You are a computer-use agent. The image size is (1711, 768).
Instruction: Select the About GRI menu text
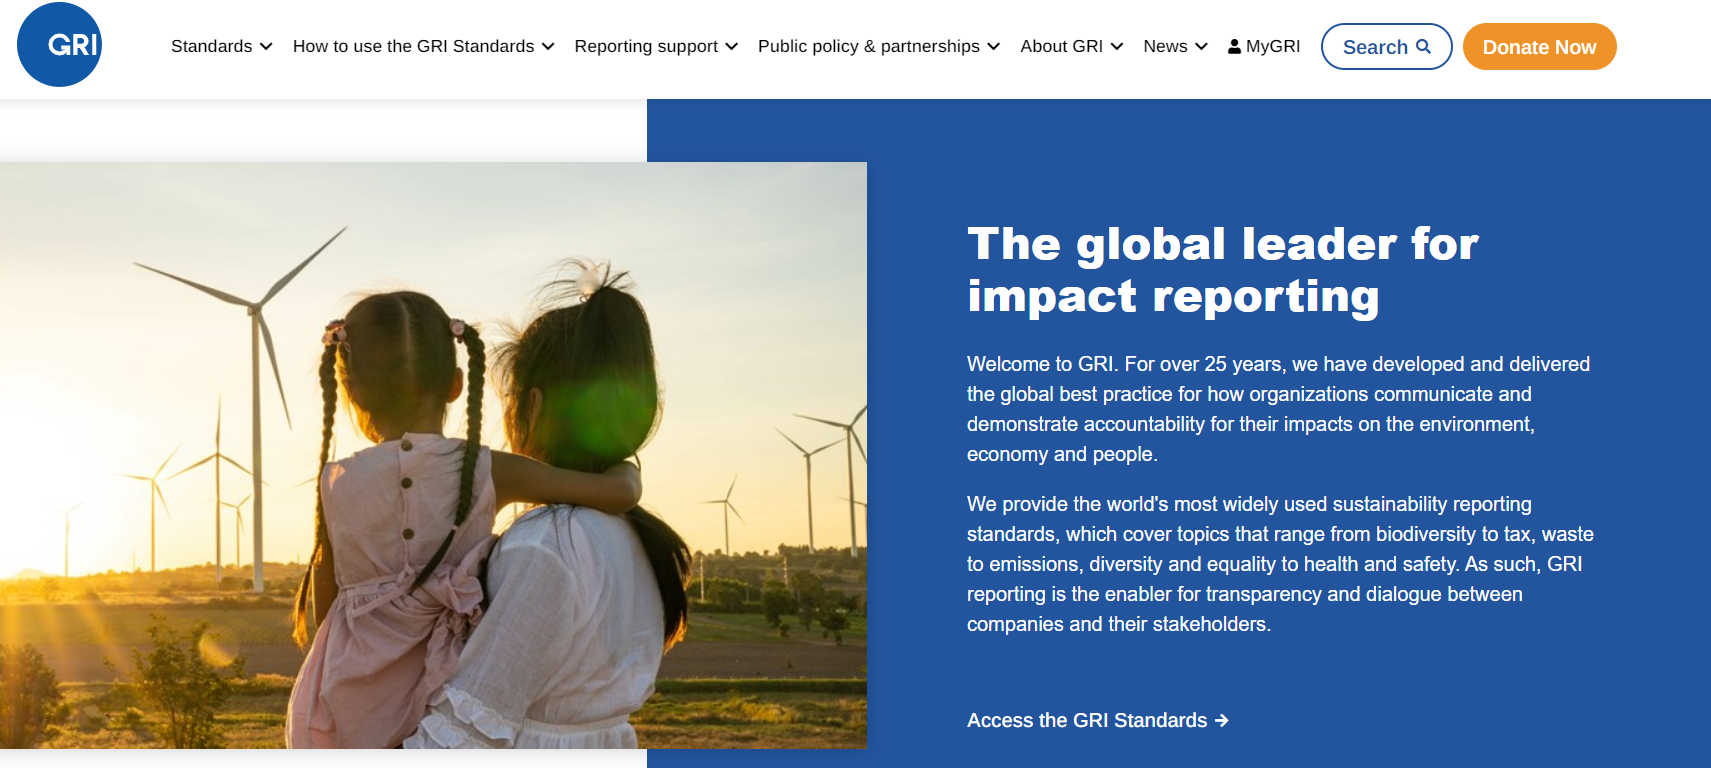1061,46
